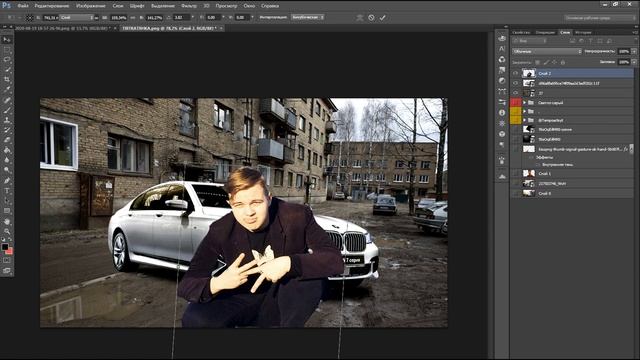Select the Rectangular Marquee tool

7,50
